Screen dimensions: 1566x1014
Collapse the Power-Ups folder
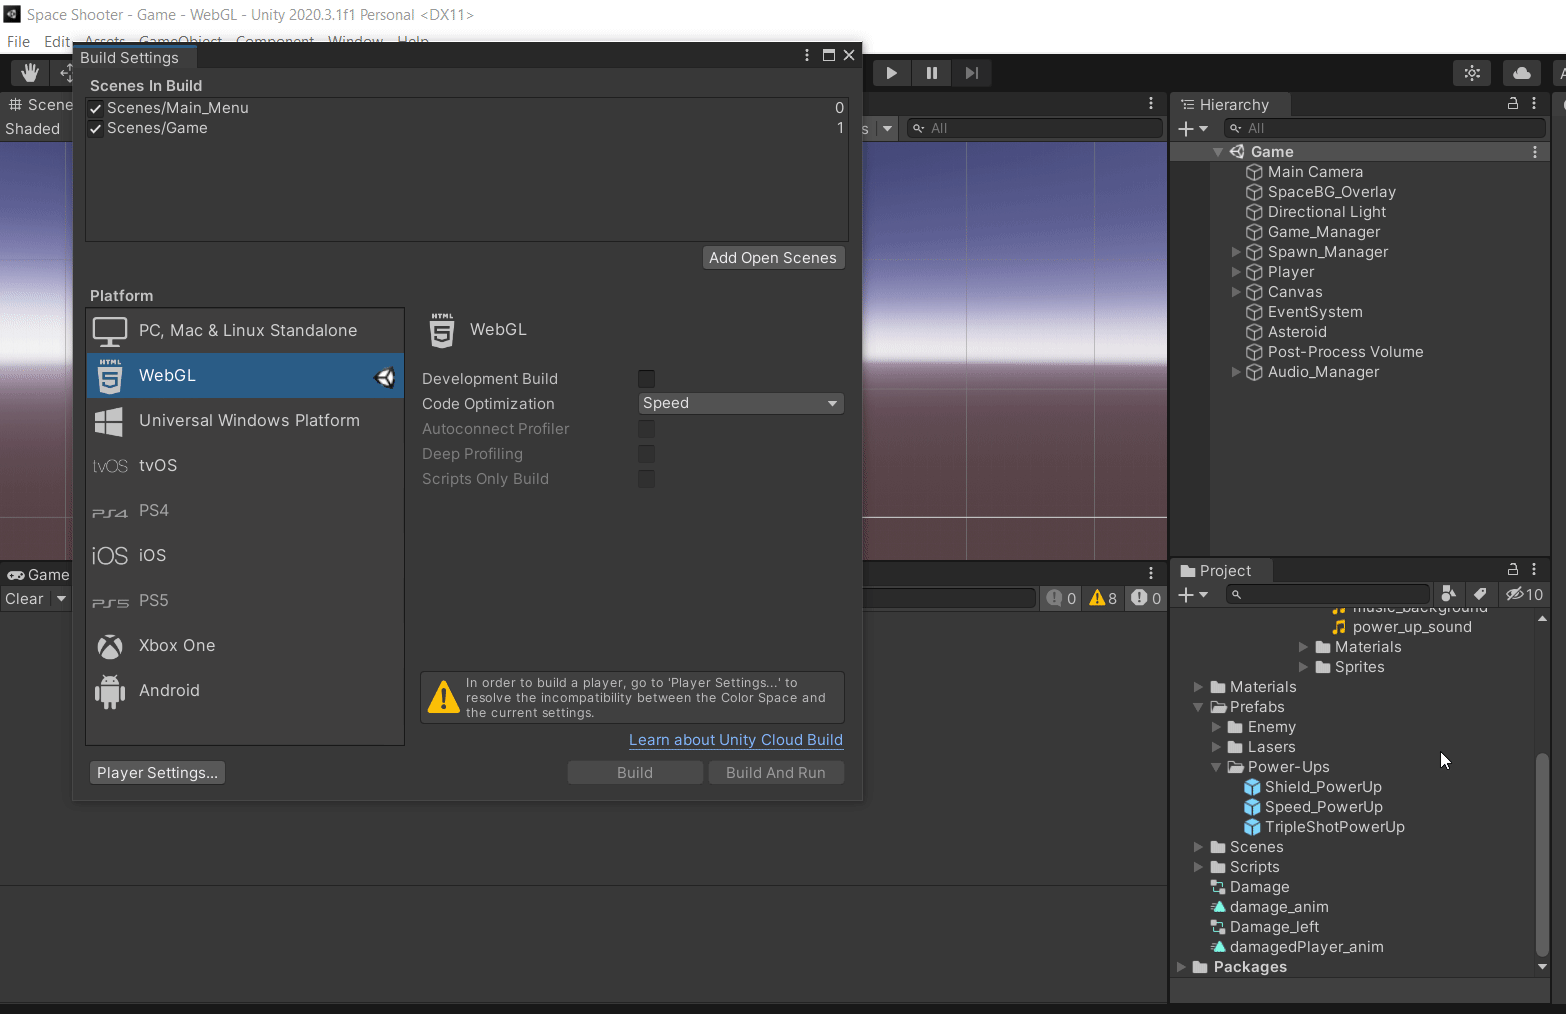pyautogui.click(x=1216, y=767)
